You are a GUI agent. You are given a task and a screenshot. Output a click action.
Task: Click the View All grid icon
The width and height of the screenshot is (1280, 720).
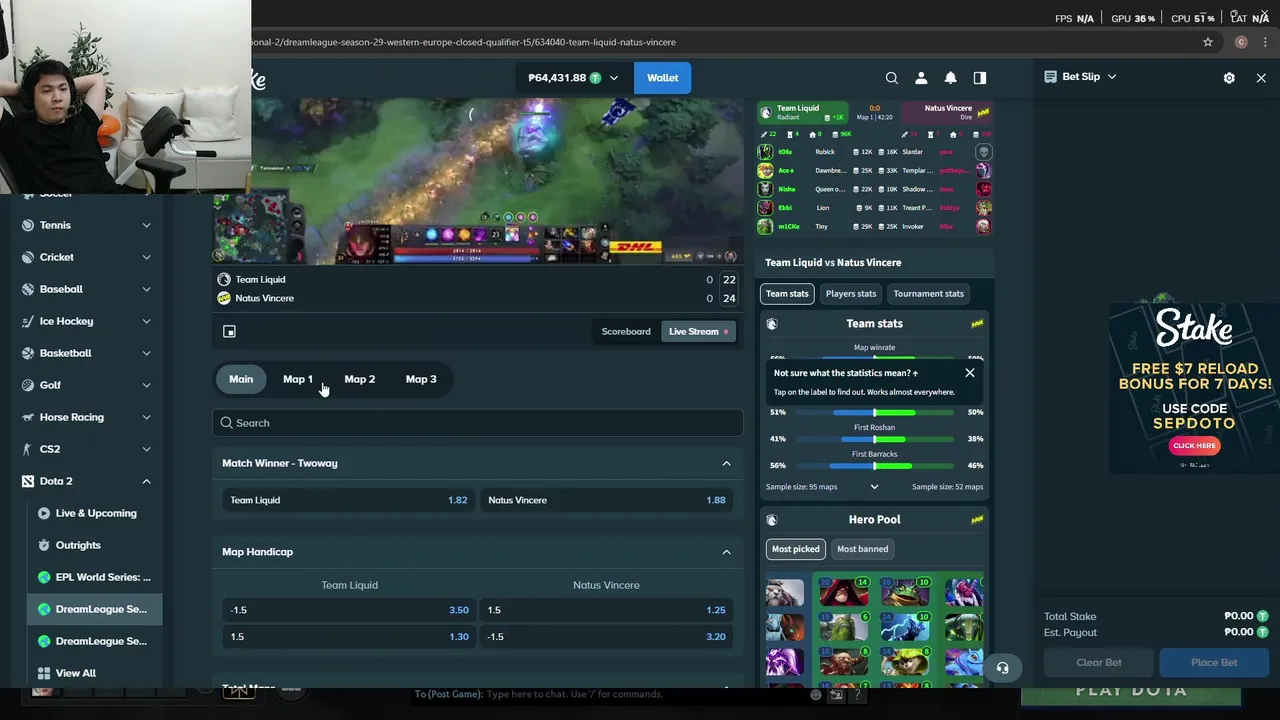[44, 673]
